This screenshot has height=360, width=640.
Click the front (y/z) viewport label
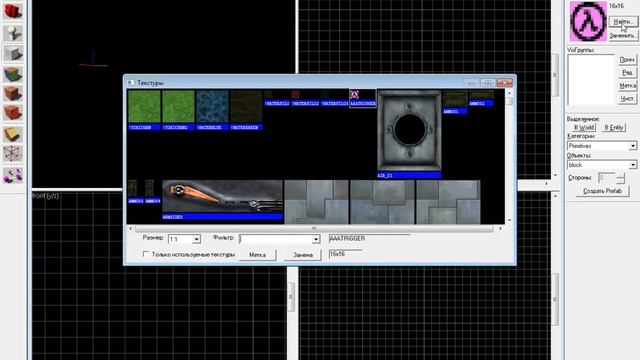point(46,196)
